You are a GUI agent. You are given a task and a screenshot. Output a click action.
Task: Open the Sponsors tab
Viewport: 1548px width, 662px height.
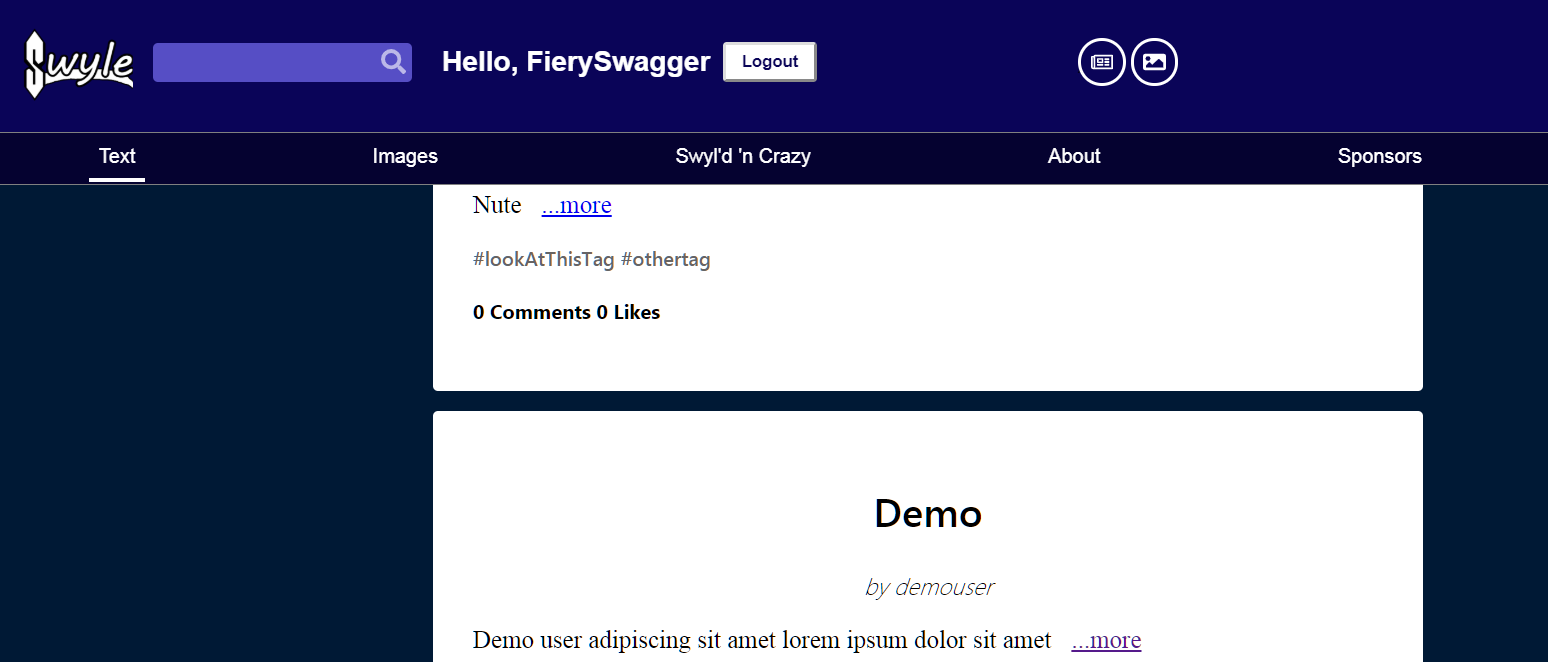pyautogui.click(x=1380, y=156)
